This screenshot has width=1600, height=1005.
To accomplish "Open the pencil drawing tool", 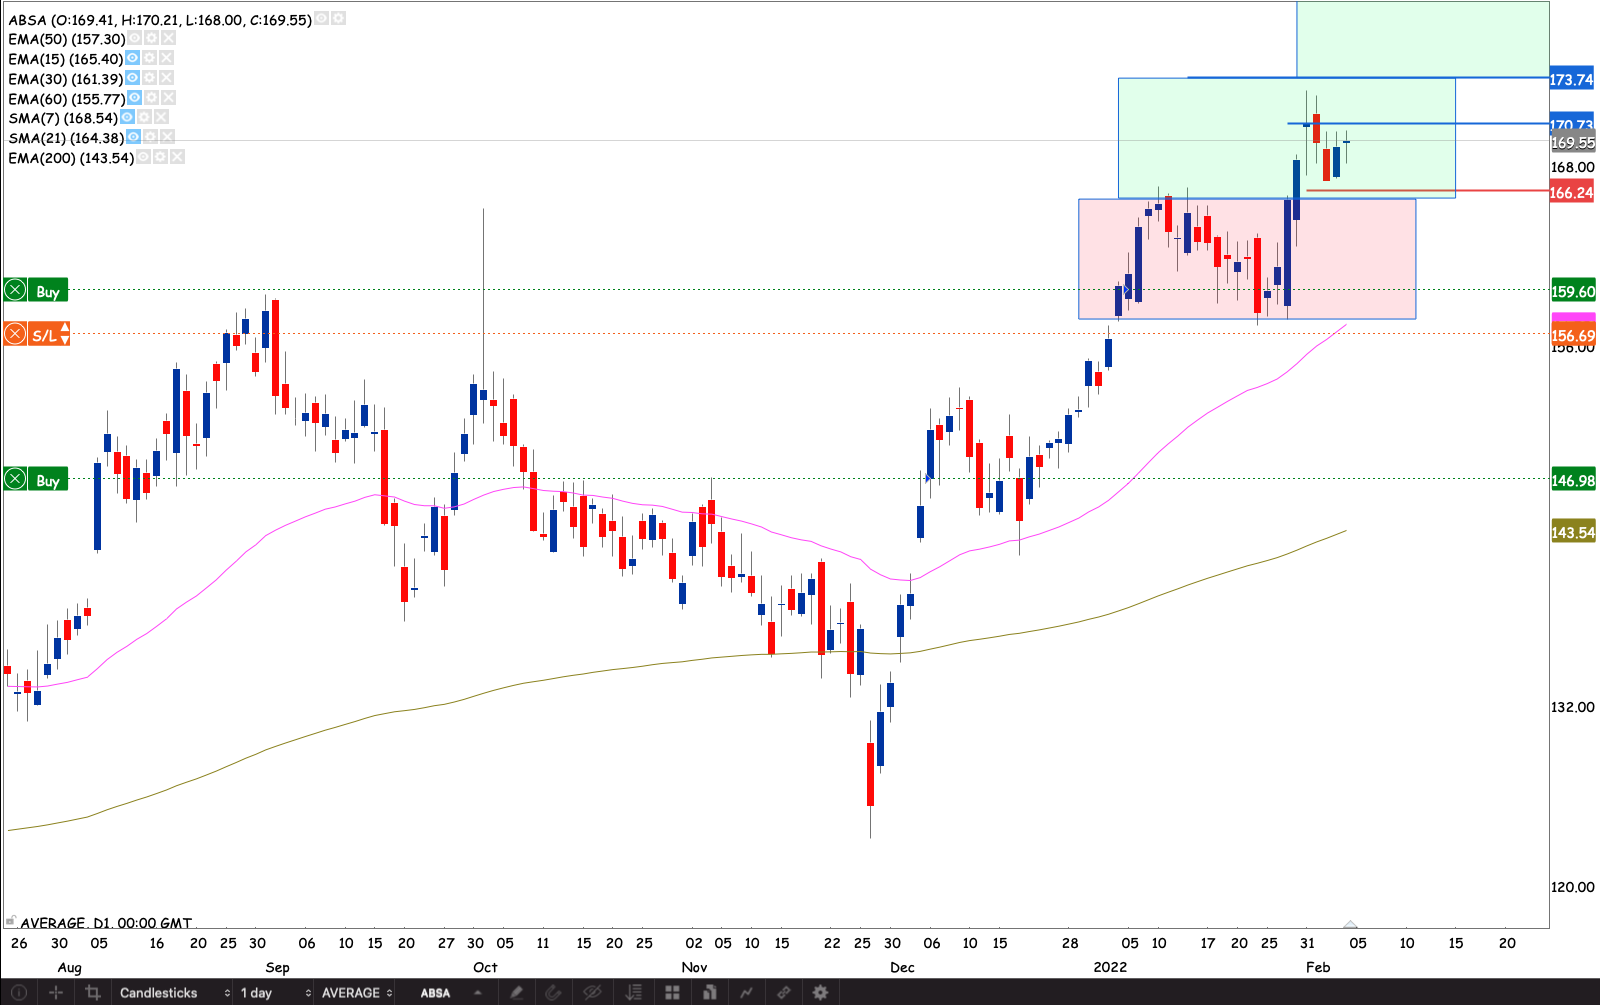I will tap(516, 993).
